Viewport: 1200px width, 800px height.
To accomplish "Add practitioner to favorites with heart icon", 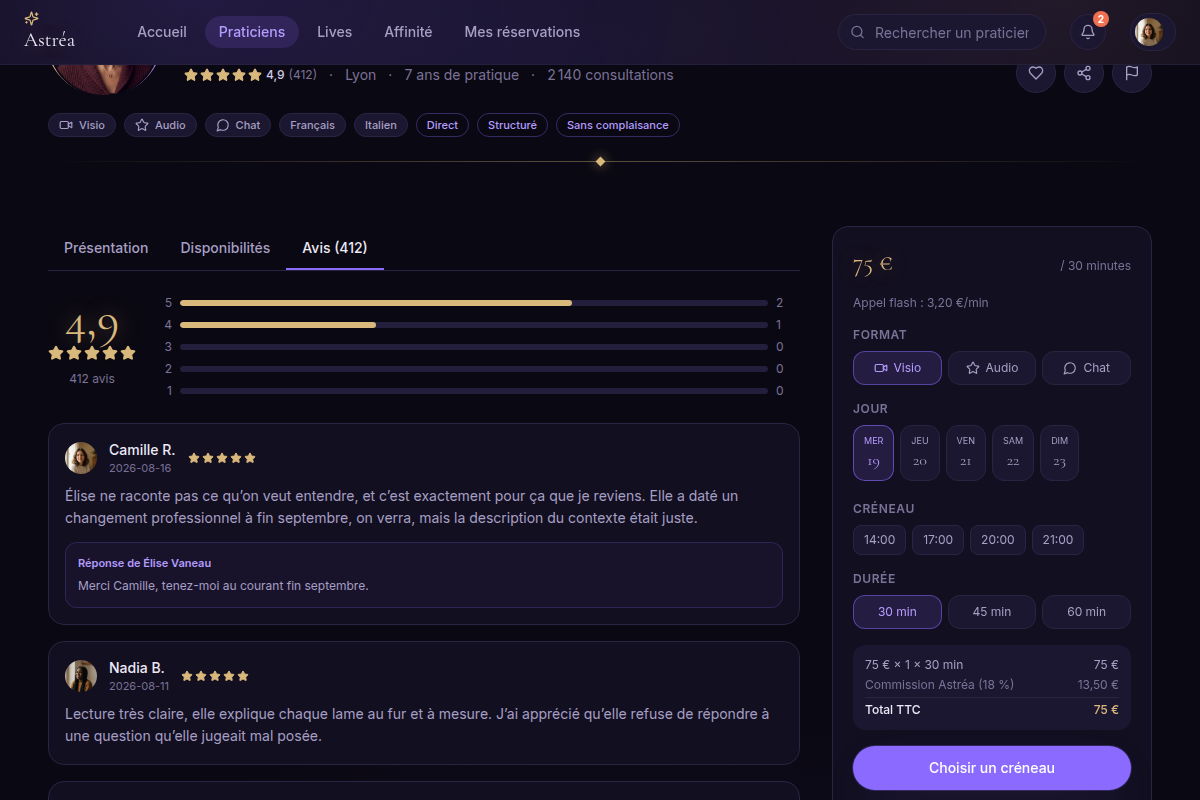I will click(x=1036, y=73).
